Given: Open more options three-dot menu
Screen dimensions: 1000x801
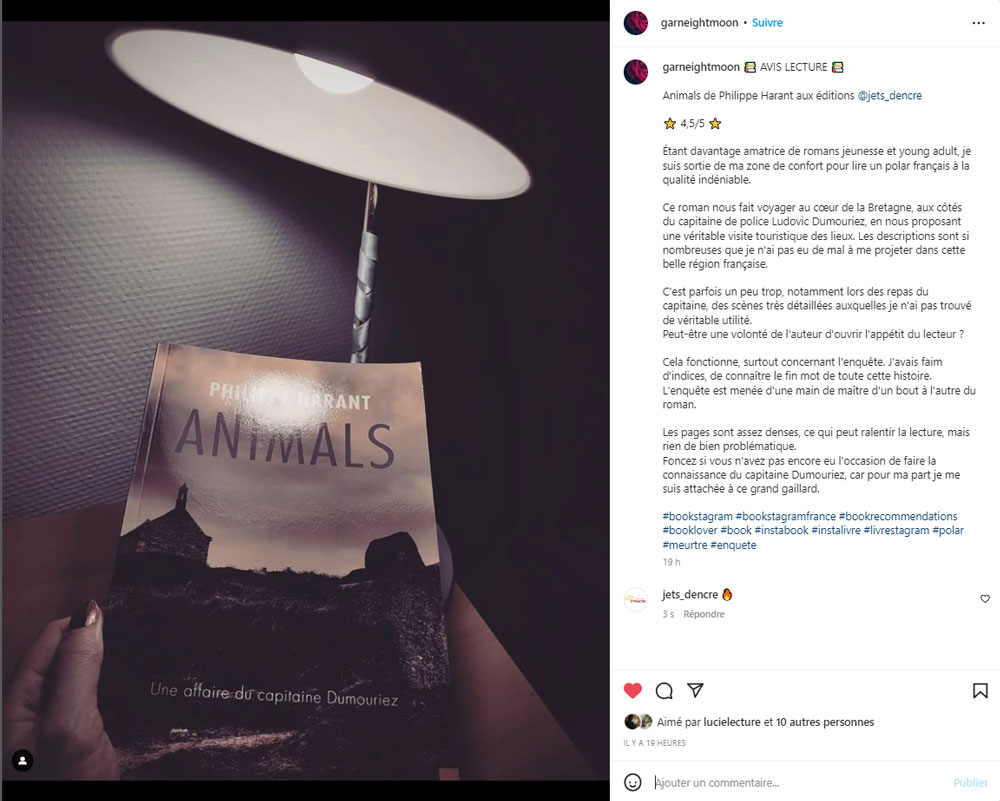Looking at the screenshot, I should (978, 23).
